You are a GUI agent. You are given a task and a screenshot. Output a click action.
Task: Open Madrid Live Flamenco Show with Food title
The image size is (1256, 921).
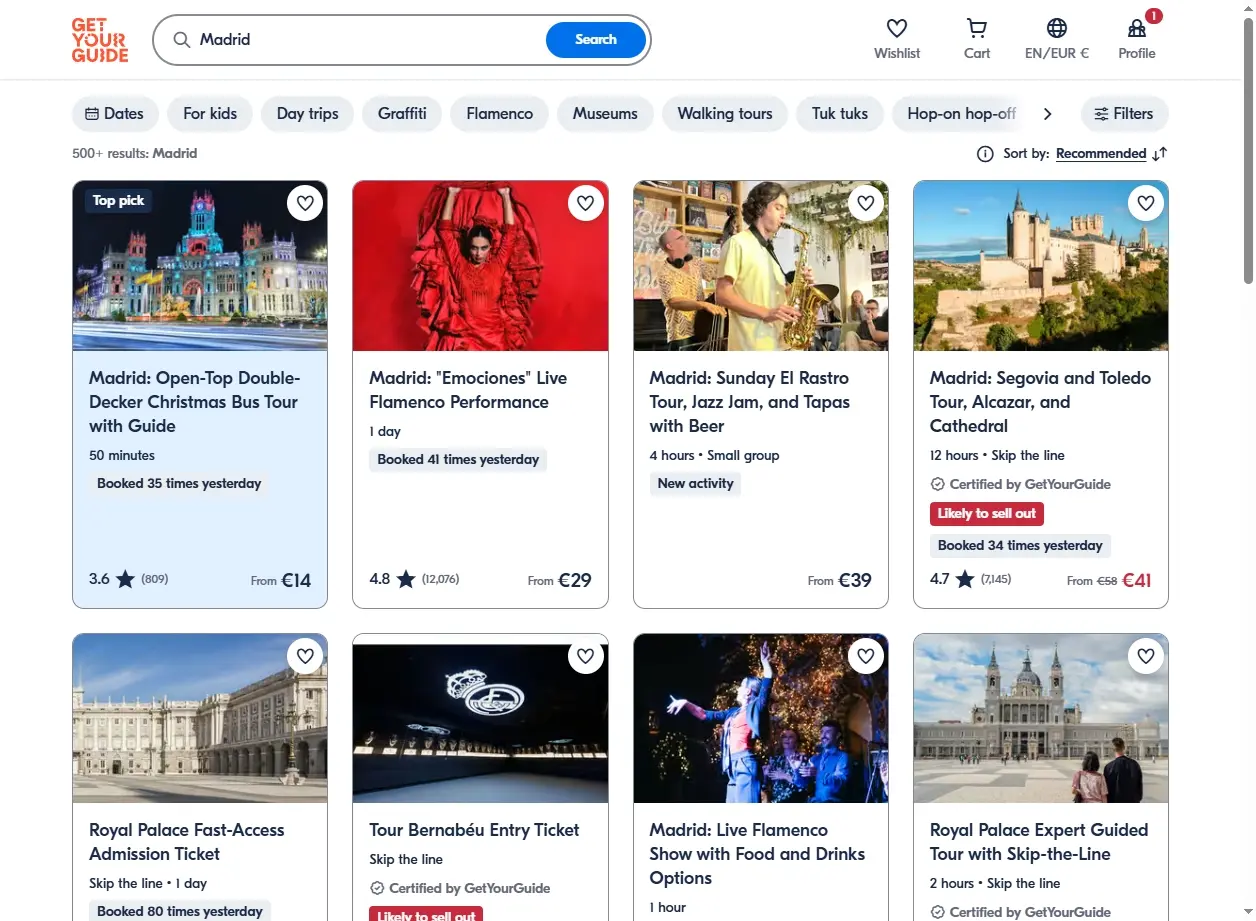pyautogui.click(x=757, y=854)
